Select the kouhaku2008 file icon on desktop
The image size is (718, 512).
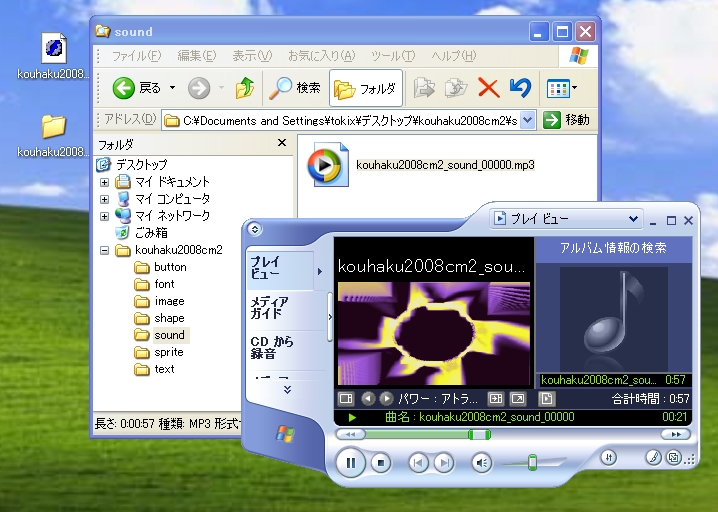point(53,56)
